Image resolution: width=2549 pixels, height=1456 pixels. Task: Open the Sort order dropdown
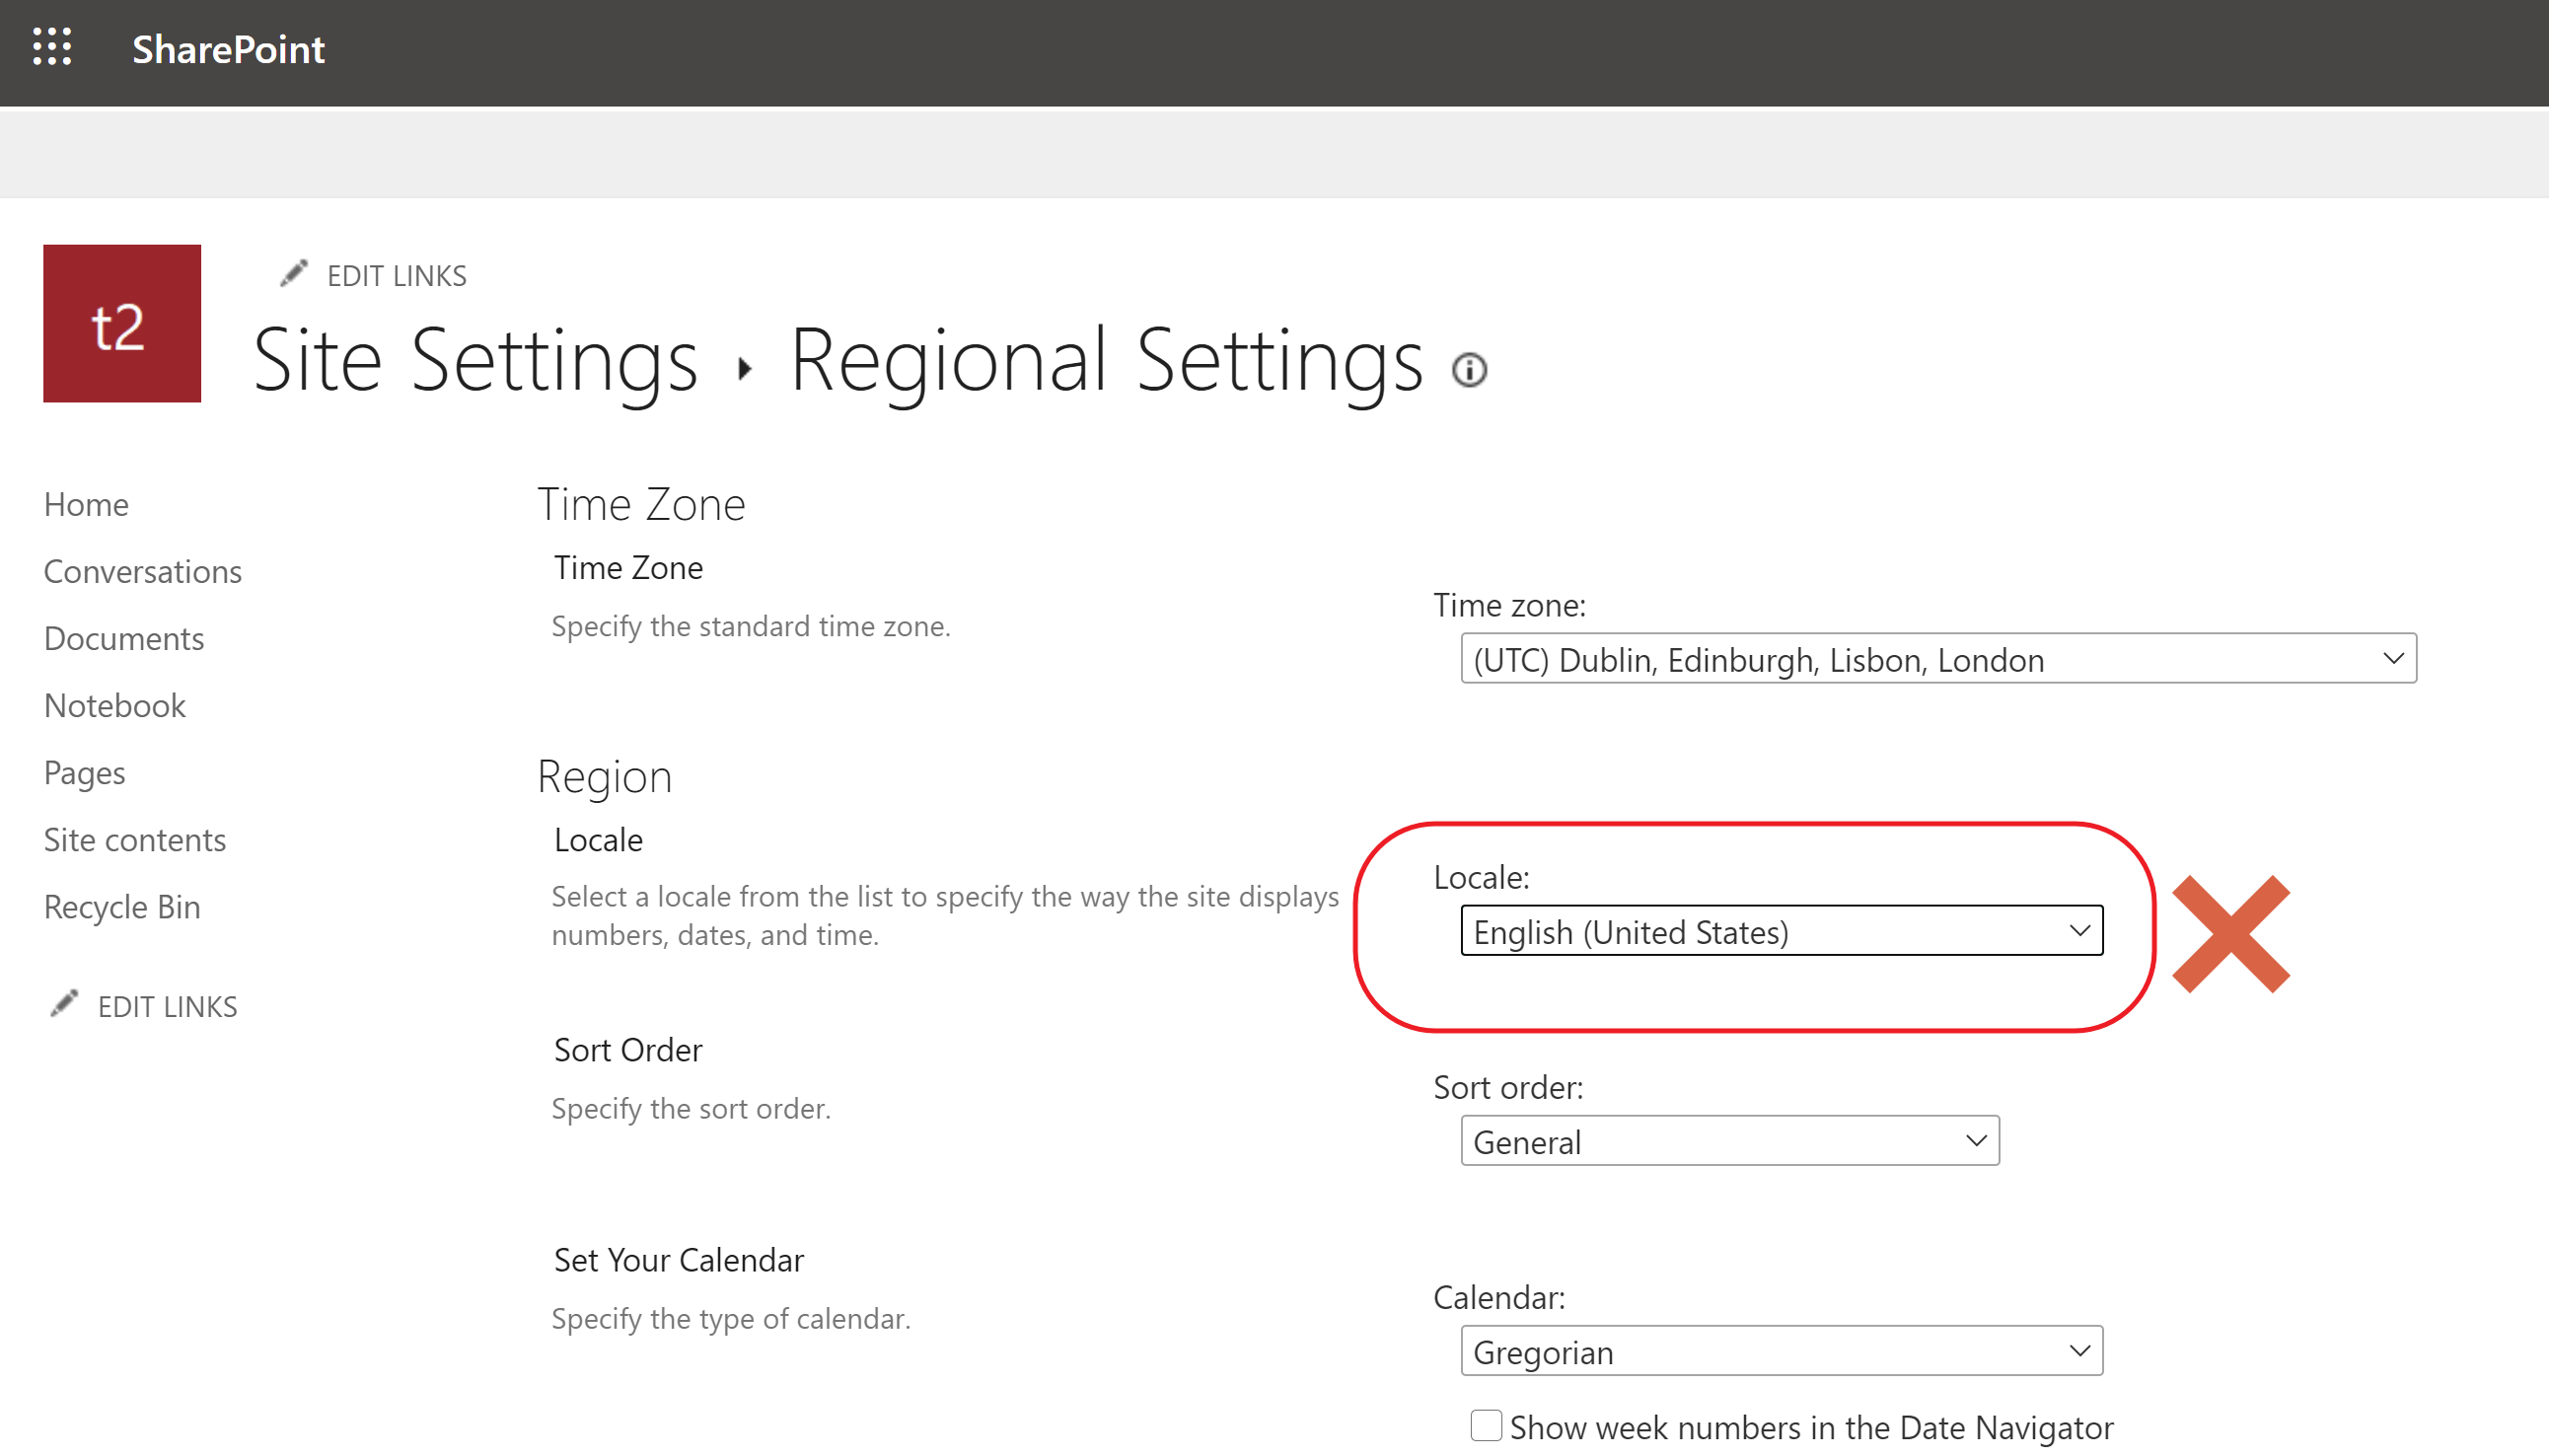[1729, 1141]
